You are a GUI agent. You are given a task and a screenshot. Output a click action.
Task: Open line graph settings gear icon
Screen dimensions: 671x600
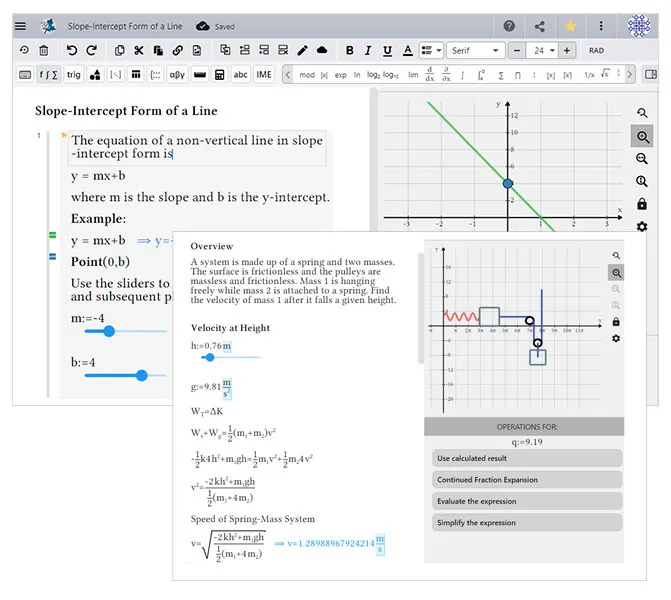(641, 226)
